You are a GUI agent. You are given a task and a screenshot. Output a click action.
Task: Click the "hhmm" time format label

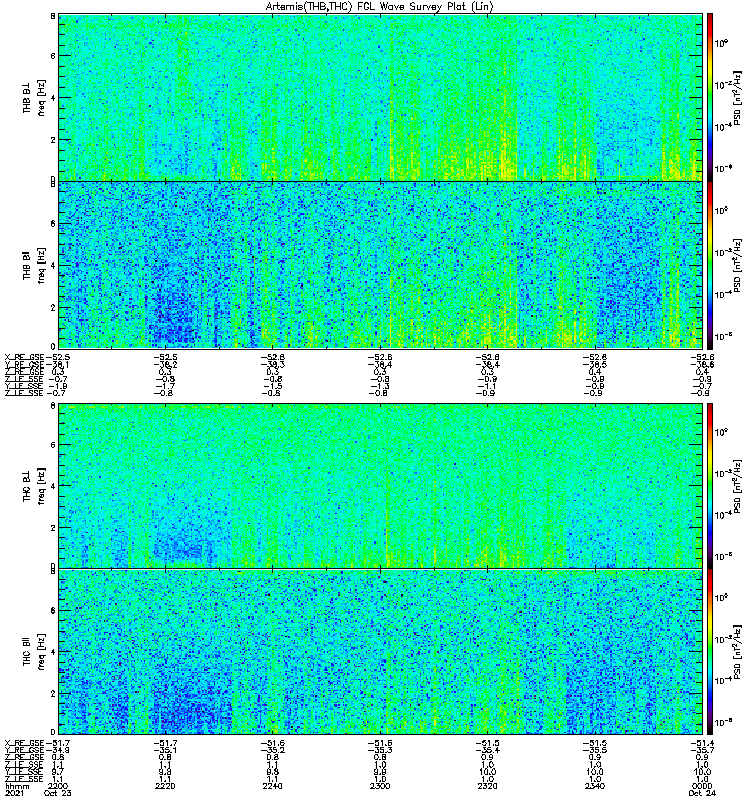click(x=17, y=786)
